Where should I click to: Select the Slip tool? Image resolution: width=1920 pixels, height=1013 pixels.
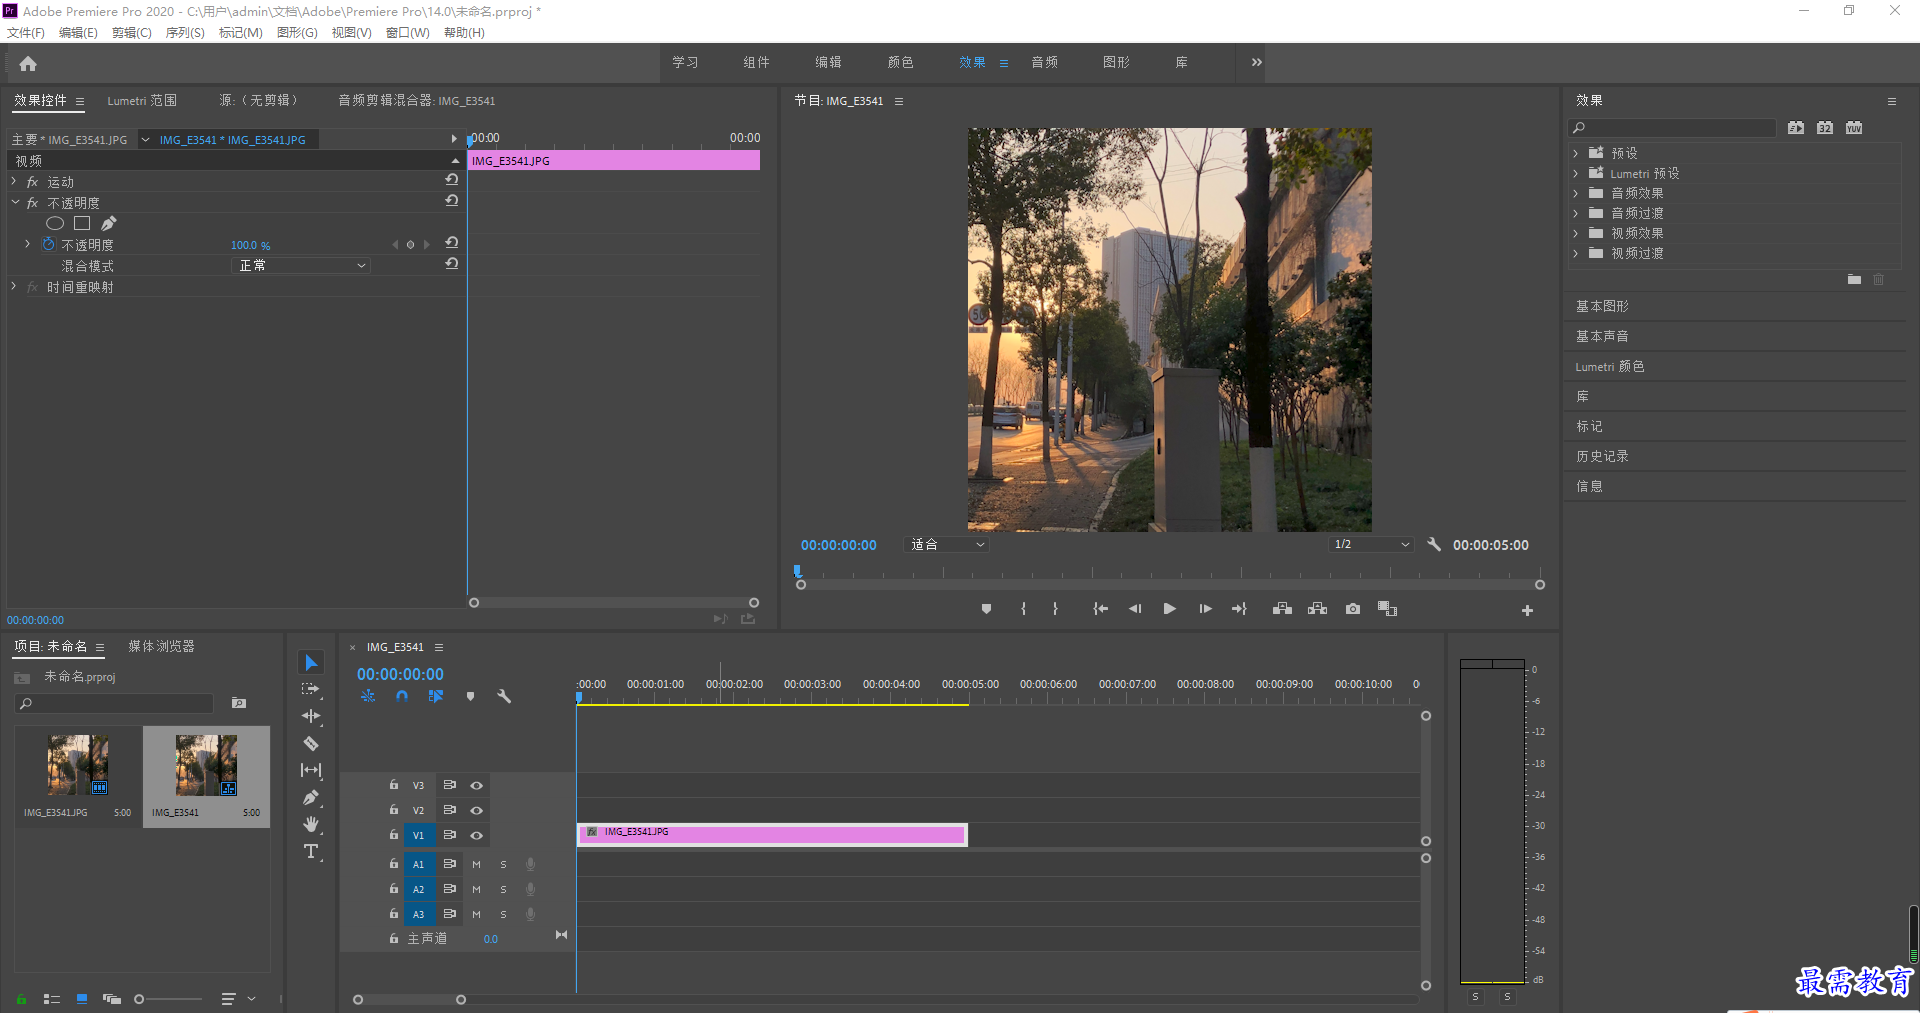pos(311,770)
